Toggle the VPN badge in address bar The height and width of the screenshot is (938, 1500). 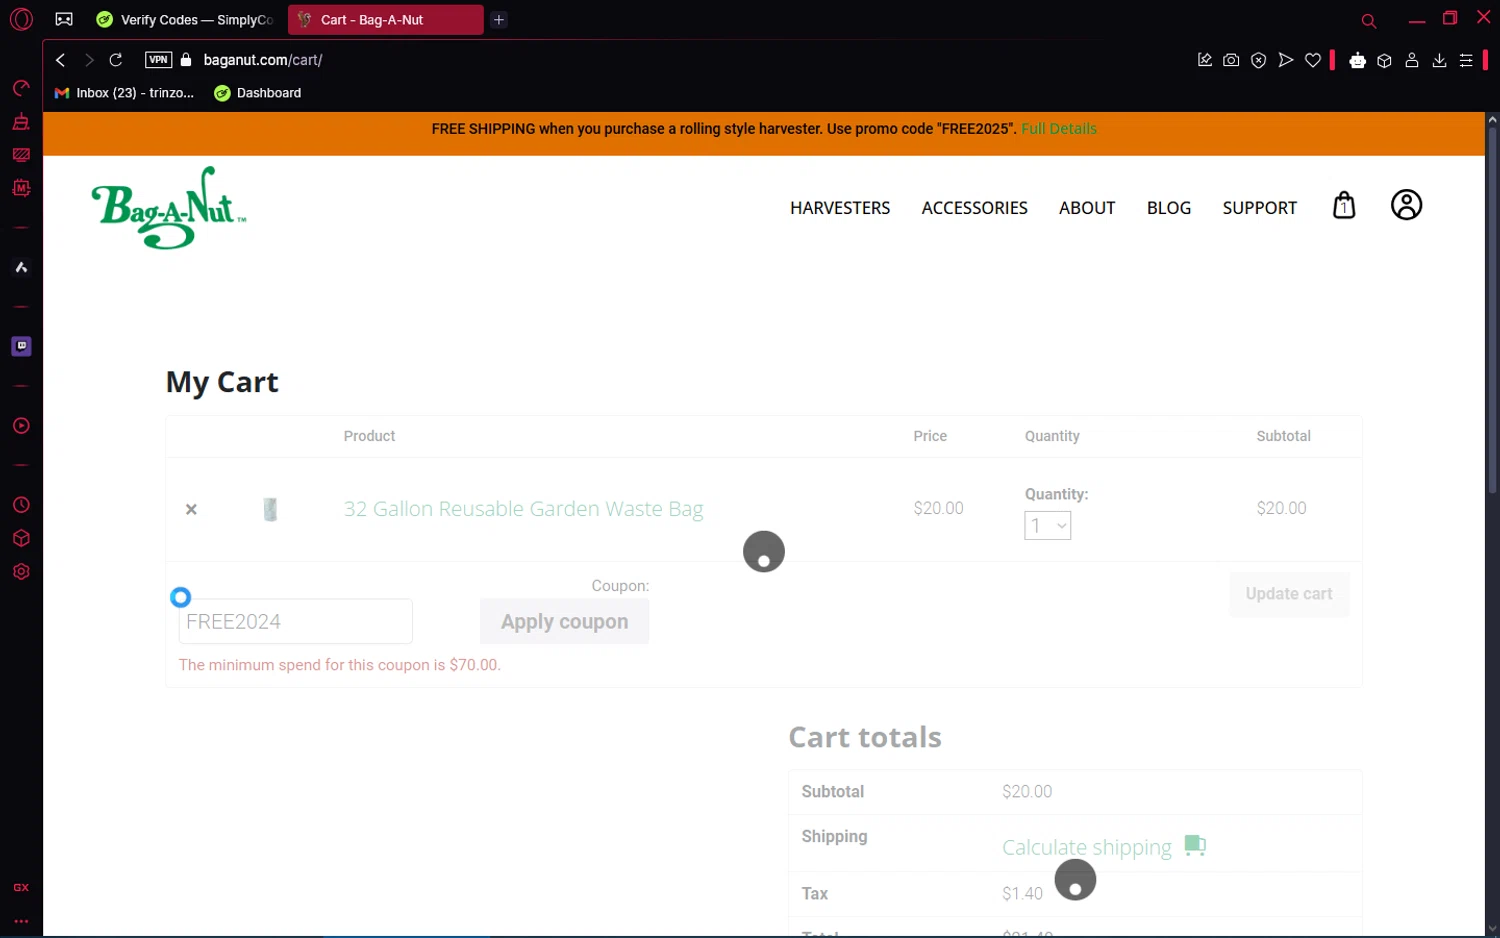158,60
